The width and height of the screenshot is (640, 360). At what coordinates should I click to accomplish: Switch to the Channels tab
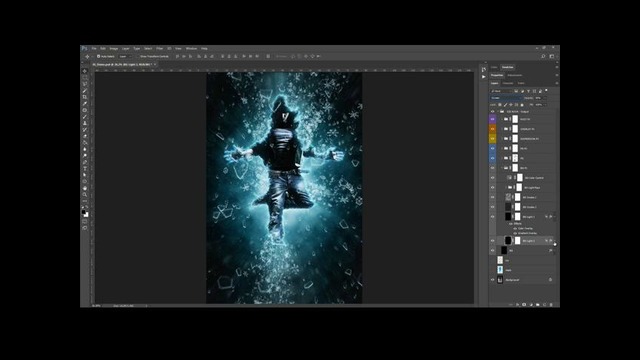507,83
